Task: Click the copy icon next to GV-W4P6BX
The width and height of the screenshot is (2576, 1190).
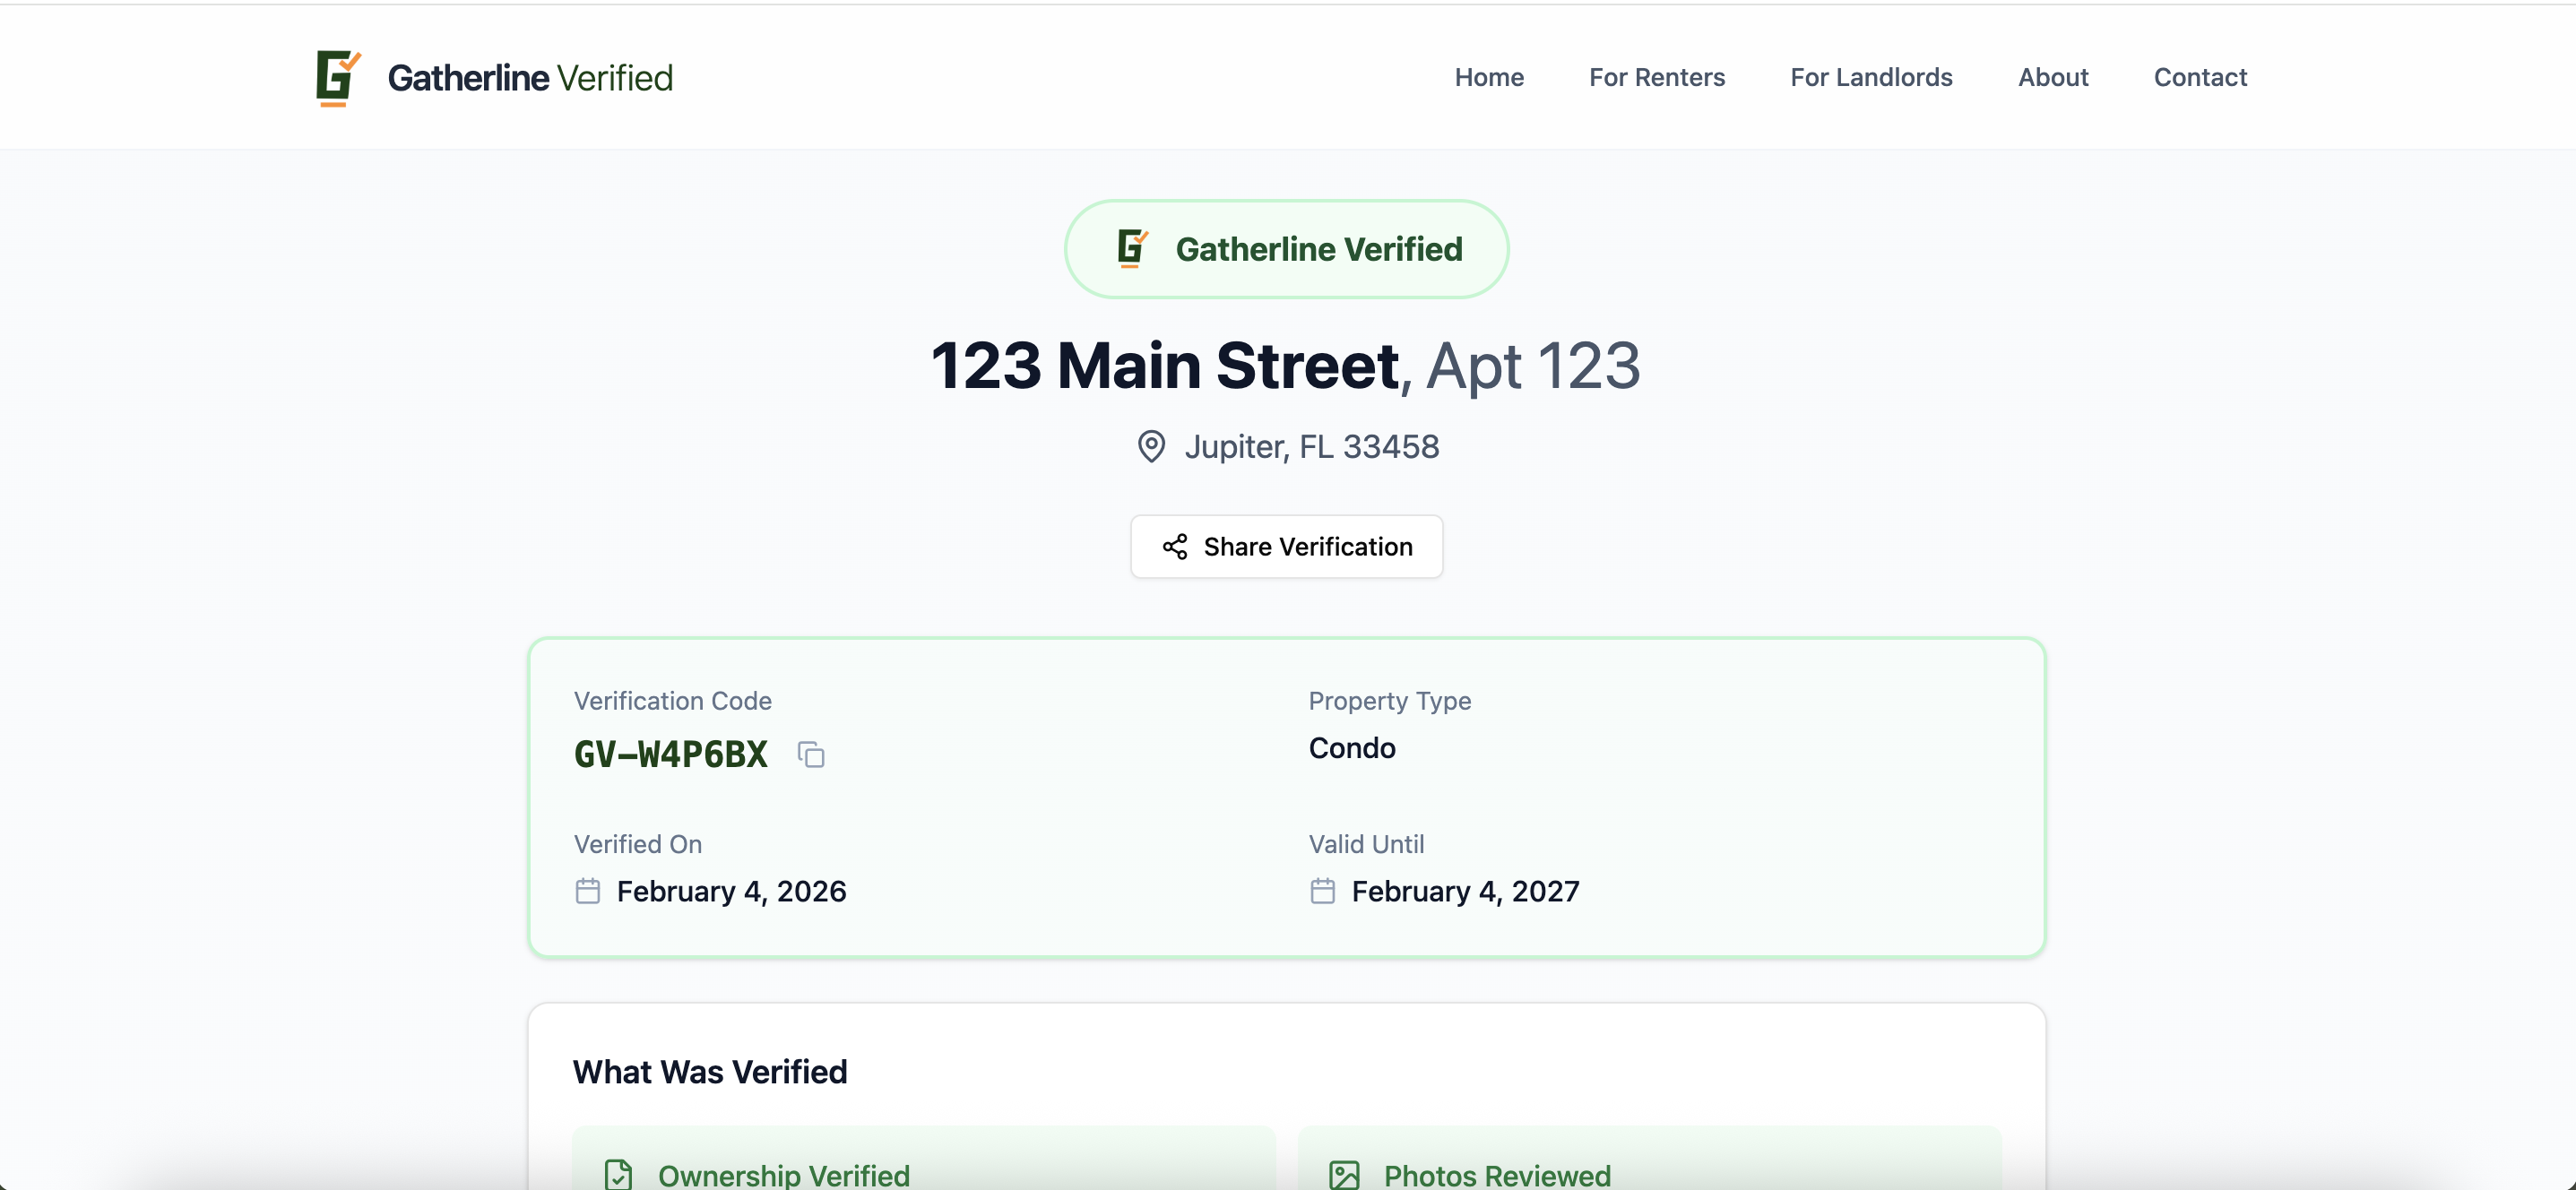Action: click(810, 755)
